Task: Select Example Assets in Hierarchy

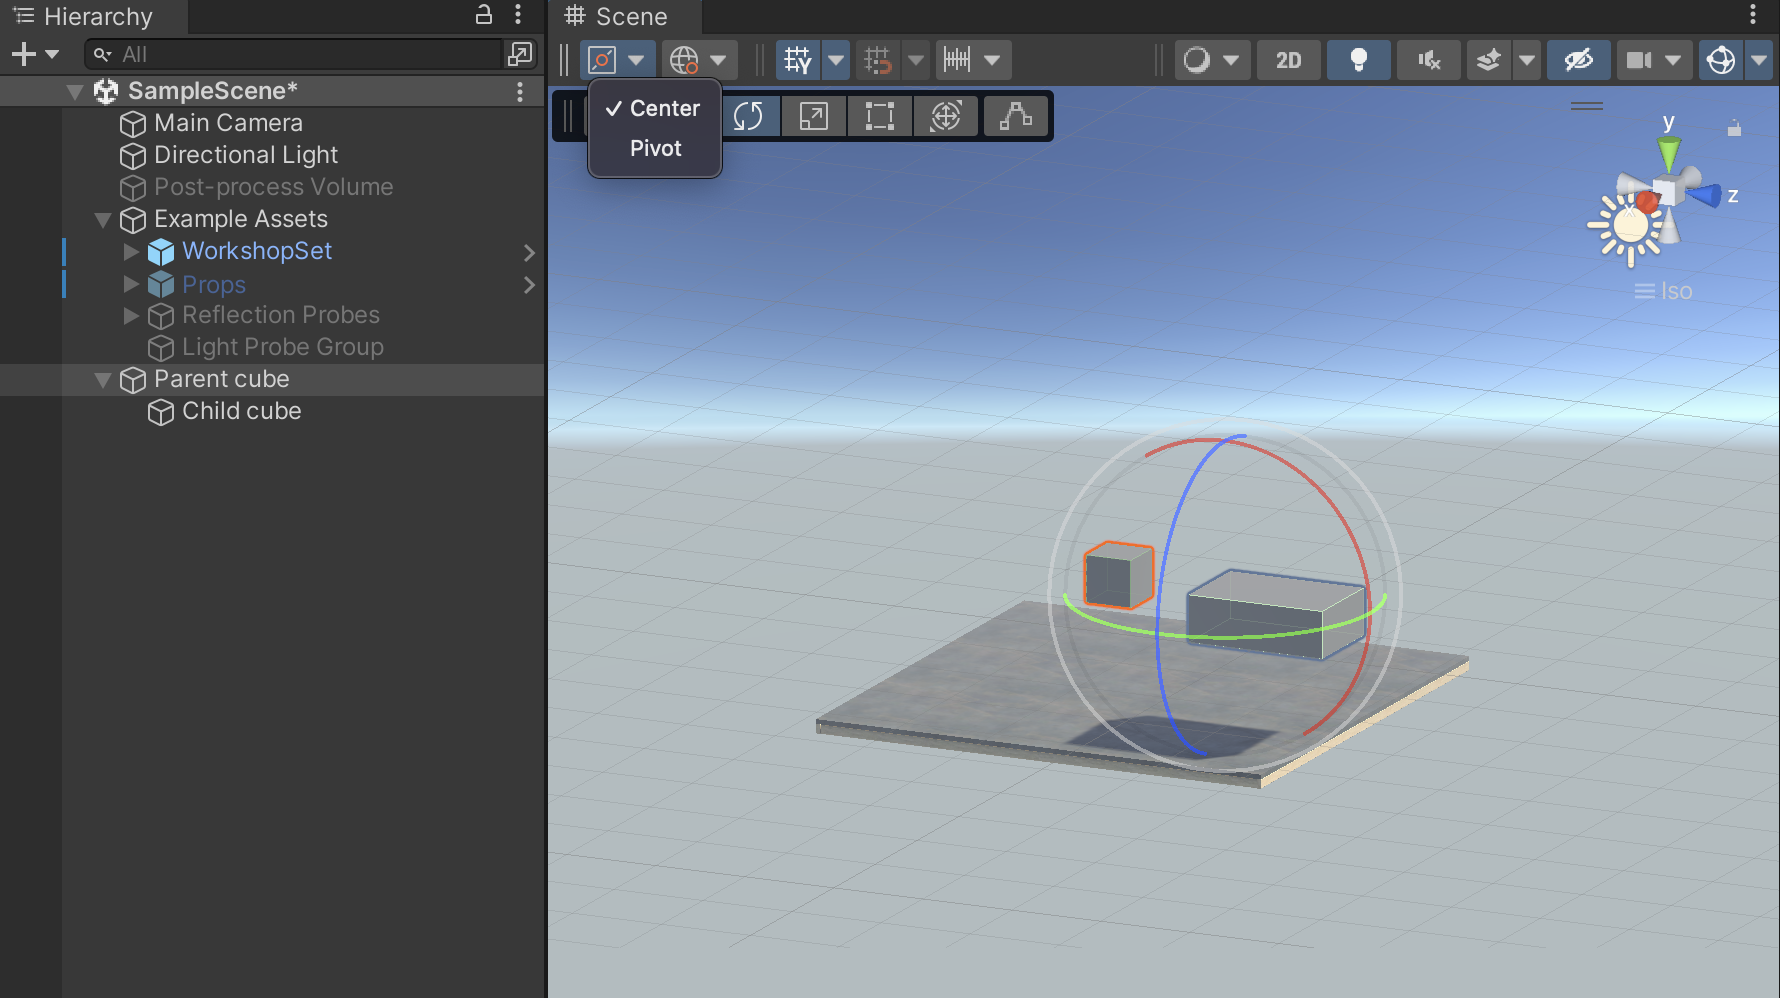Action: click(240, 219)
